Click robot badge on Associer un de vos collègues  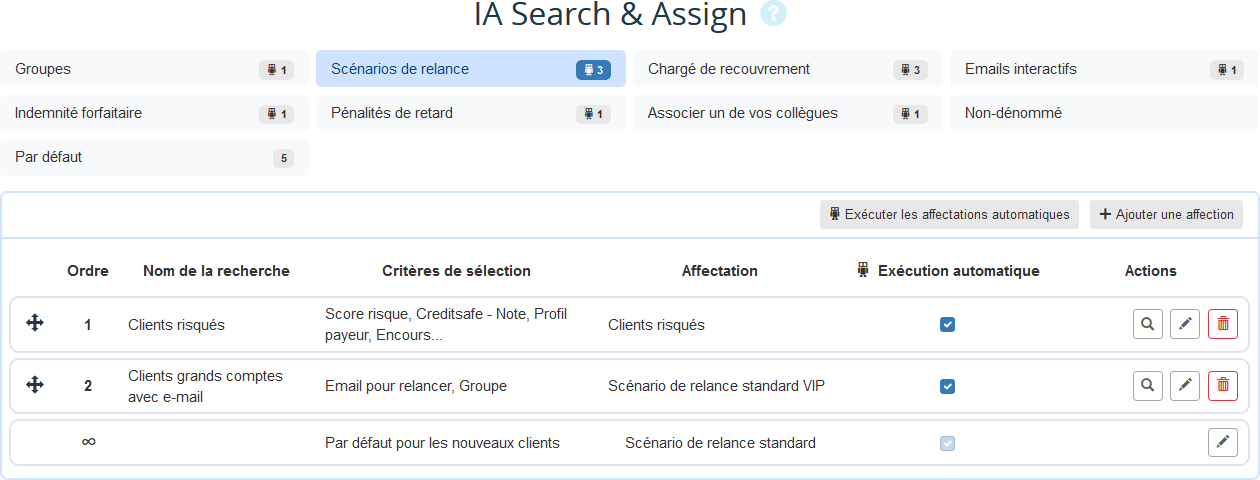click(x=910, y=114)
